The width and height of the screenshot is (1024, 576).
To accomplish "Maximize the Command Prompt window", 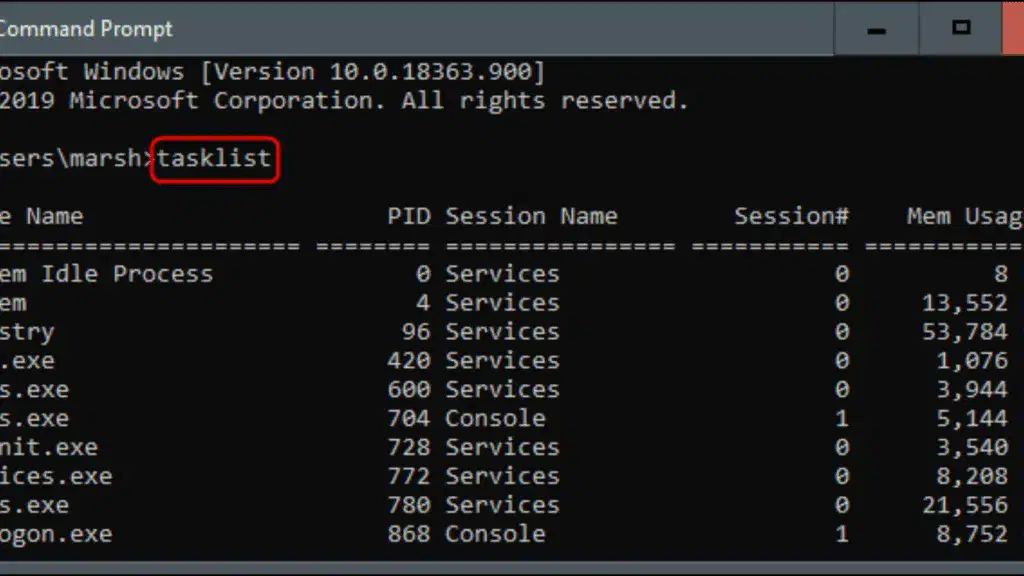I will point(961,29).
